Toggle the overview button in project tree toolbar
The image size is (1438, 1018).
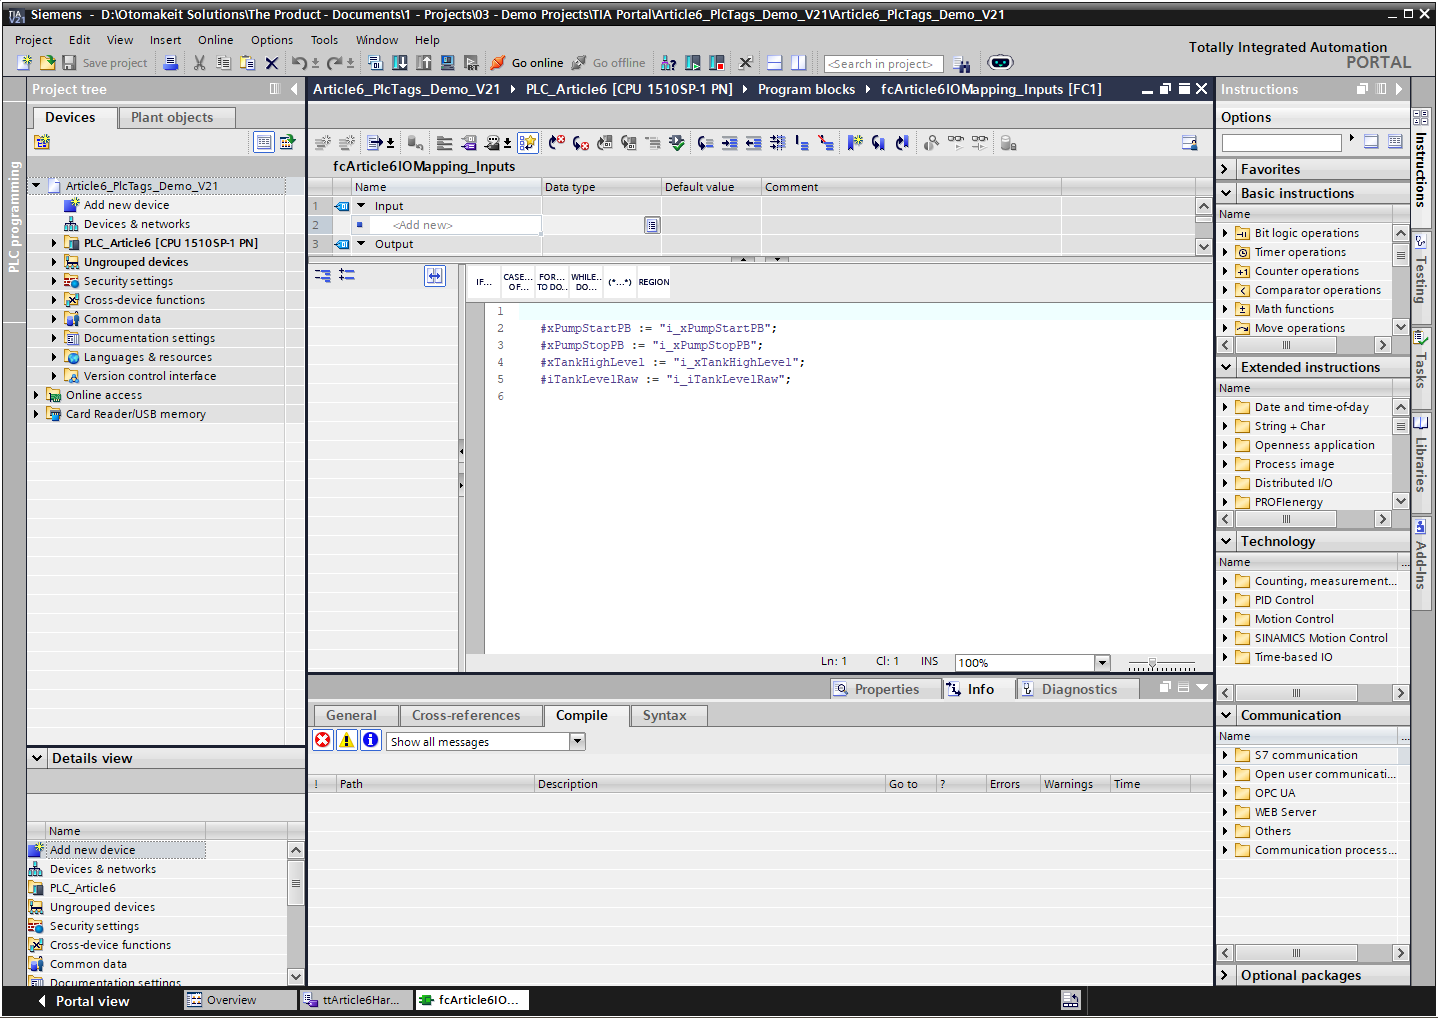(x=288, y=142)
